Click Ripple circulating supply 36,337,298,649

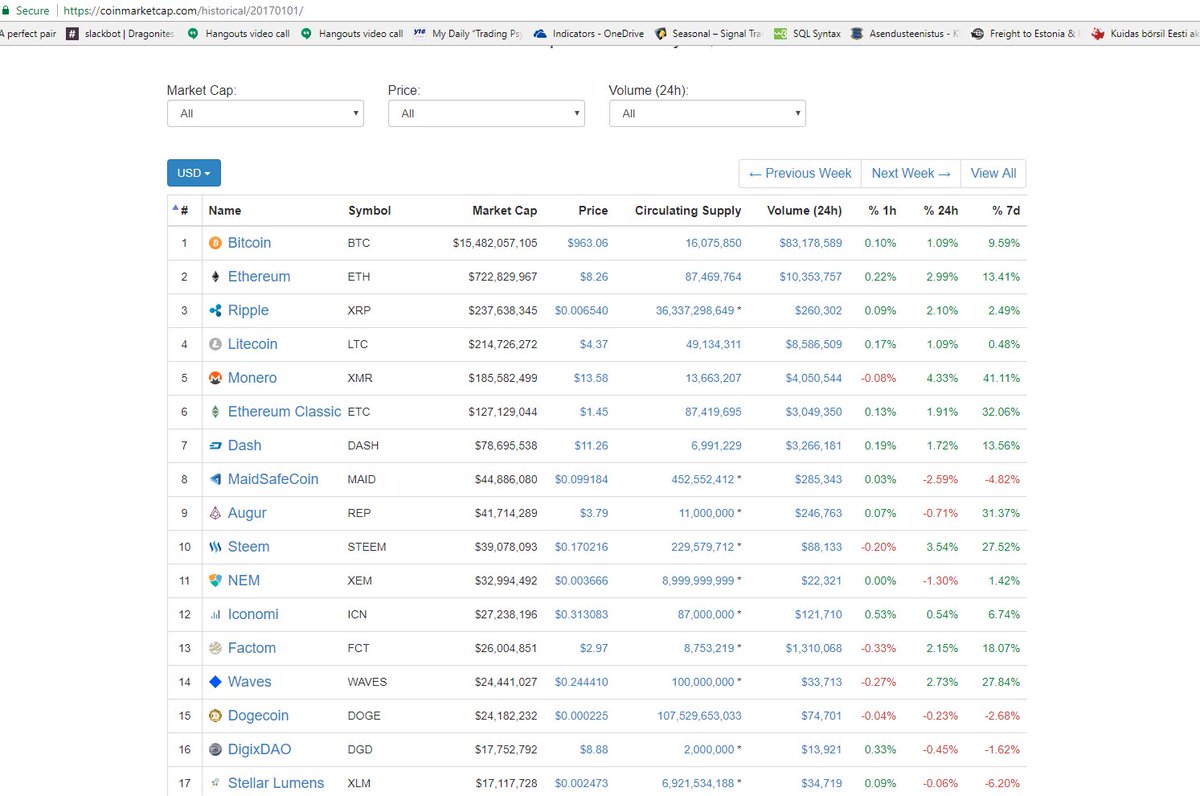[x=695, y=311]
